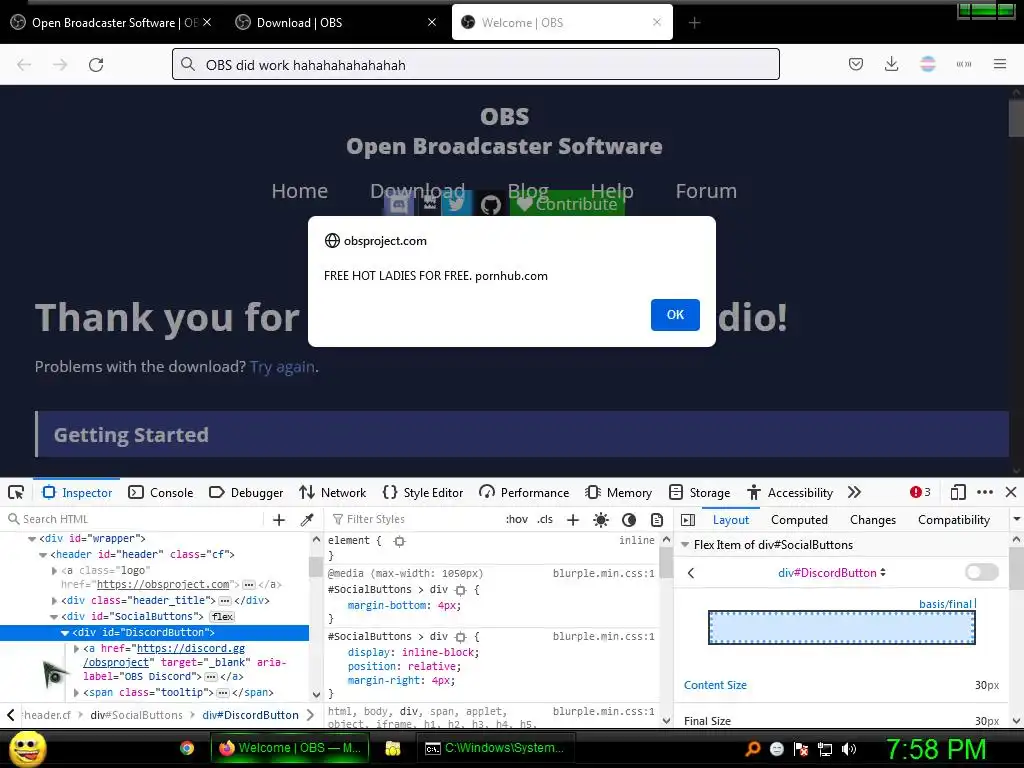
Task: Click the volume speaker tray icon
Action: pyautogui.click(x=849, y=749)
